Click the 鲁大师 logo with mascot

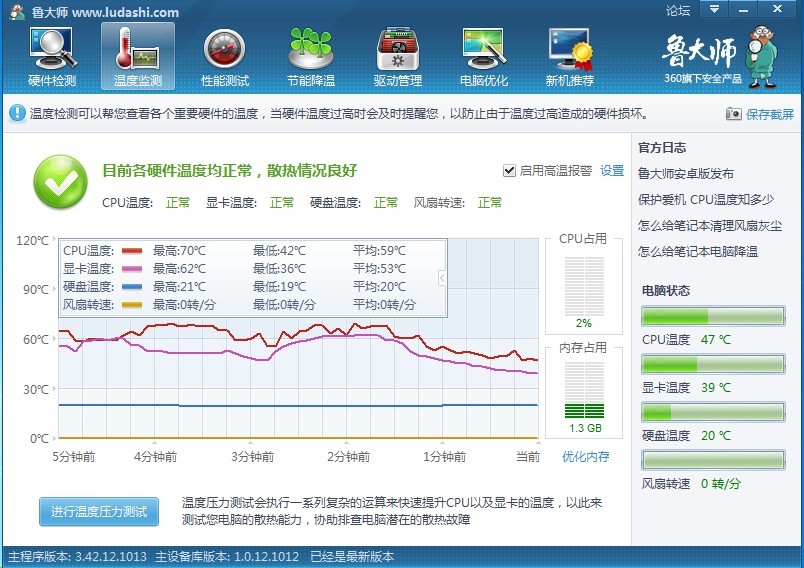[719, 56]
